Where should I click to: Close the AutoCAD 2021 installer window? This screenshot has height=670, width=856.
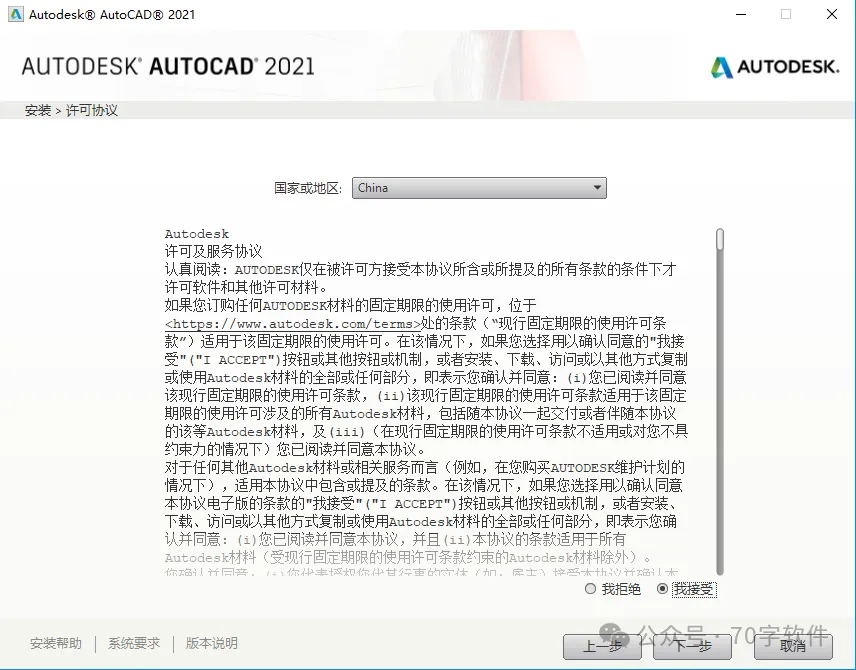[832, 14]
